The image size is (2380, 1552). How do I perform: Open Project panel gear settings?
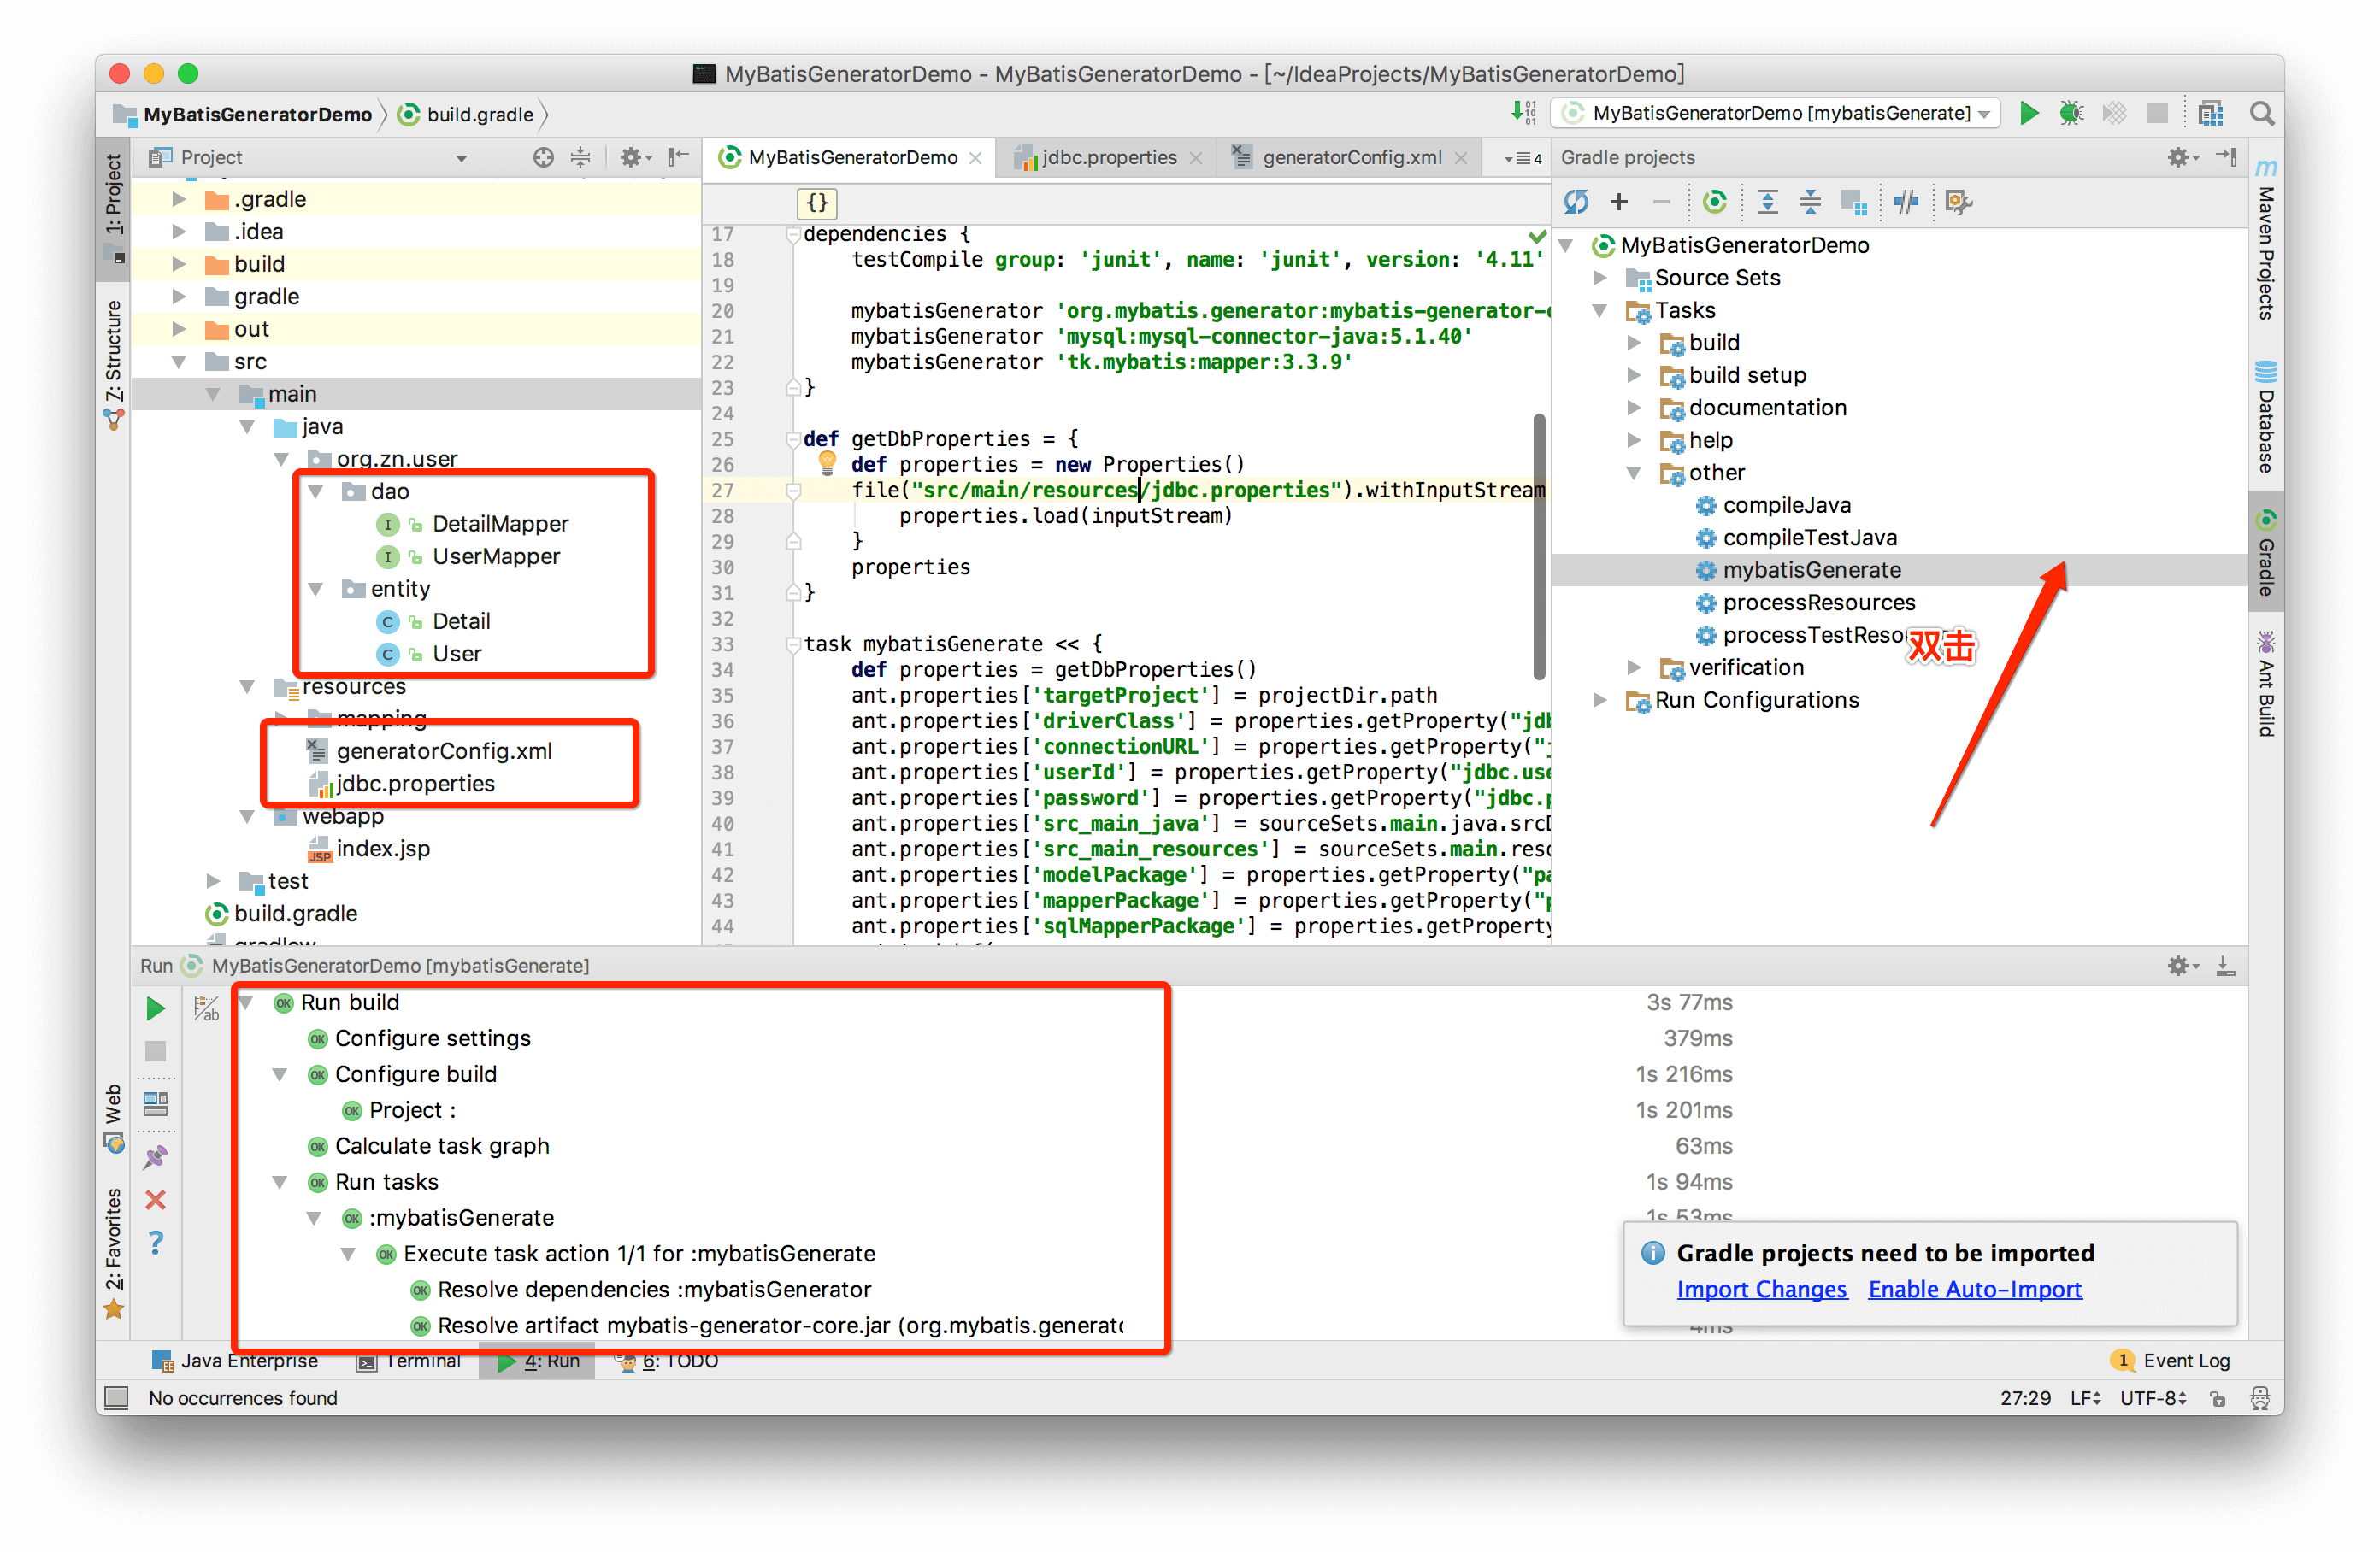tap(634, 157)
